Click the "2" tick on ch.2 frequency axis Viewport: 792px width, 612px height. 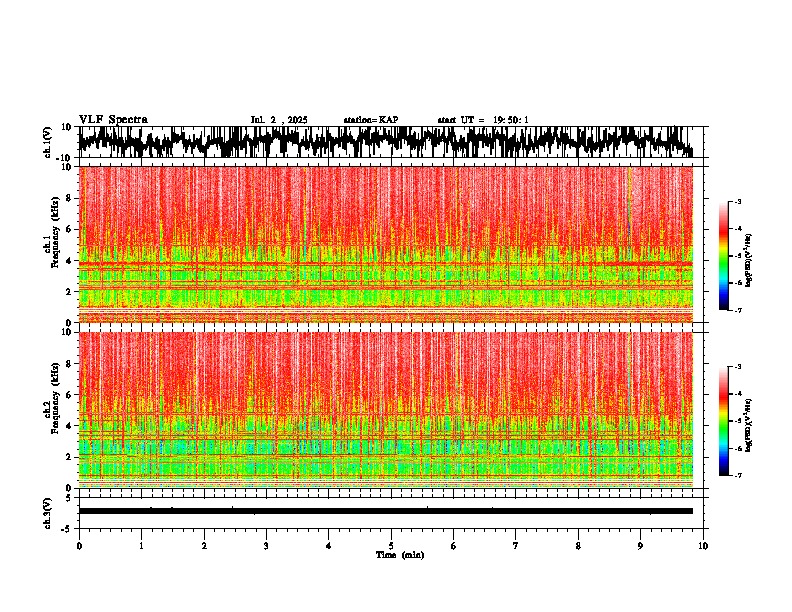[x=70, y=457]
